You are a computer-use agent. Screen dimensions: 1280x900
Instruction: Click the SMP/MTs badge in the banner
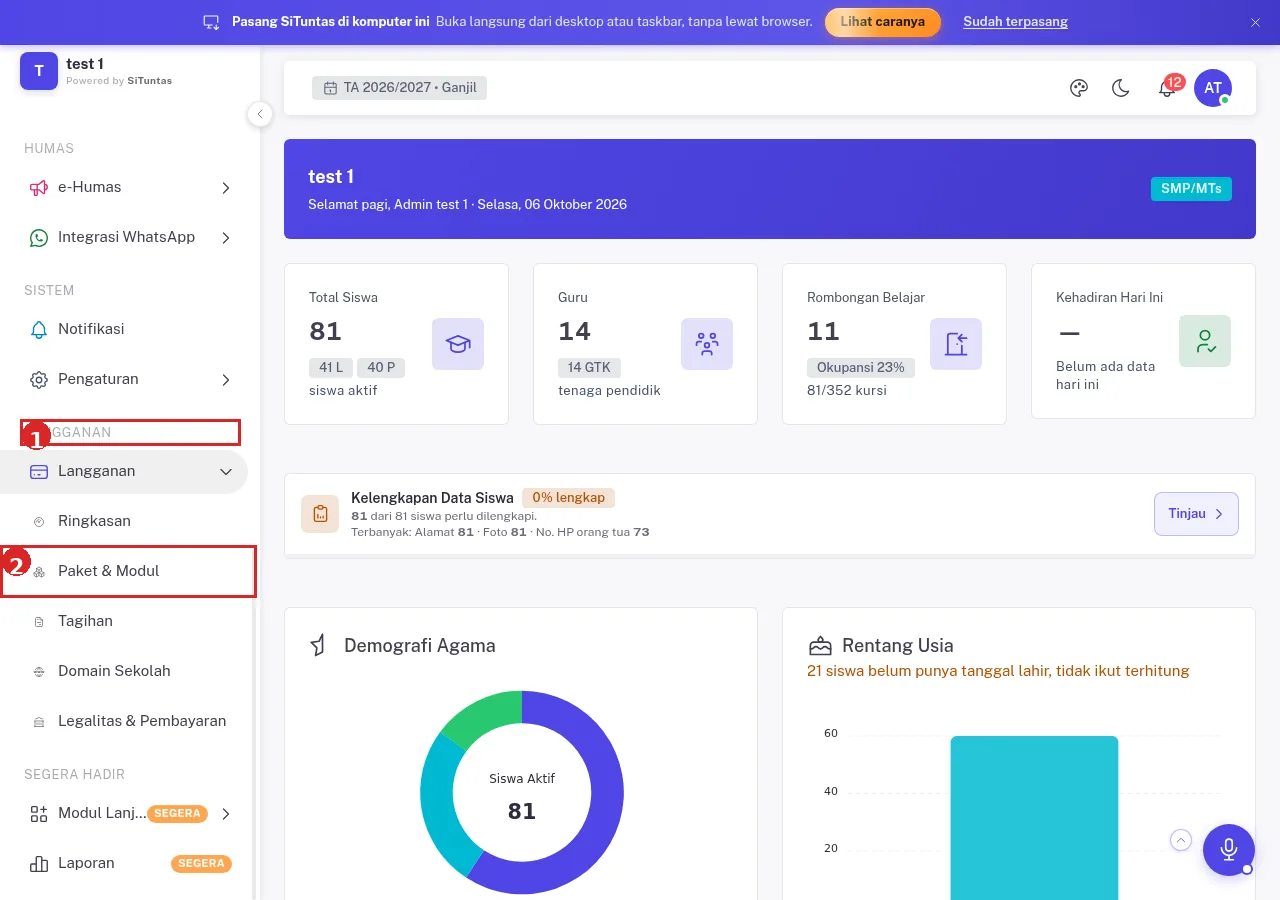[x=1191, y=188]
